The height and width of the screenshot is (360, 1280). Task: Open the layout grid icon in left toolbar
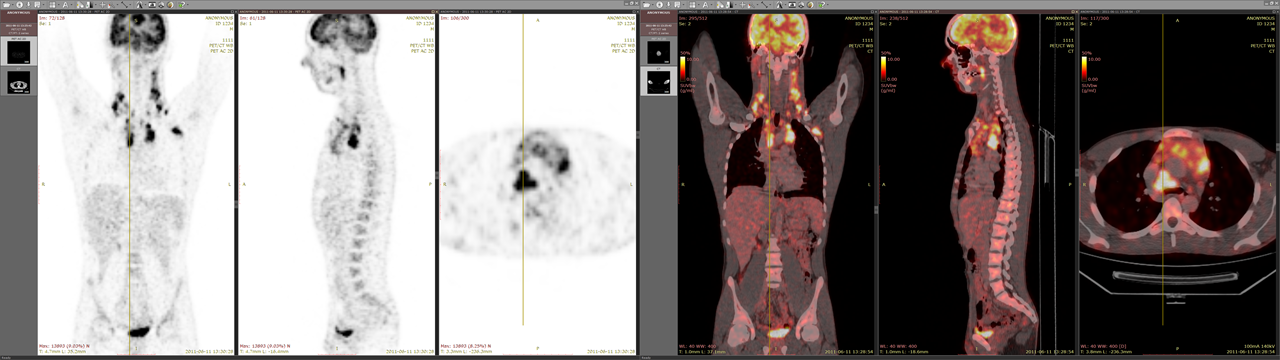(x=52, y=4)
